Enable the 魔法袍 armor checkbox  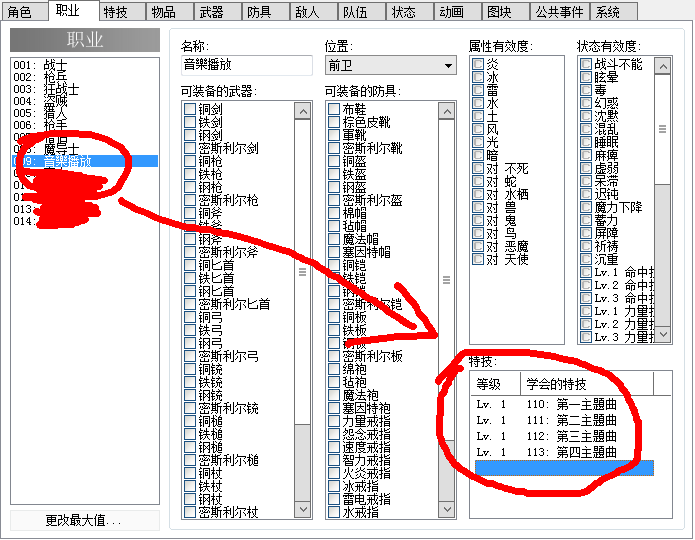pyautogui.click(x=334, y=395)
